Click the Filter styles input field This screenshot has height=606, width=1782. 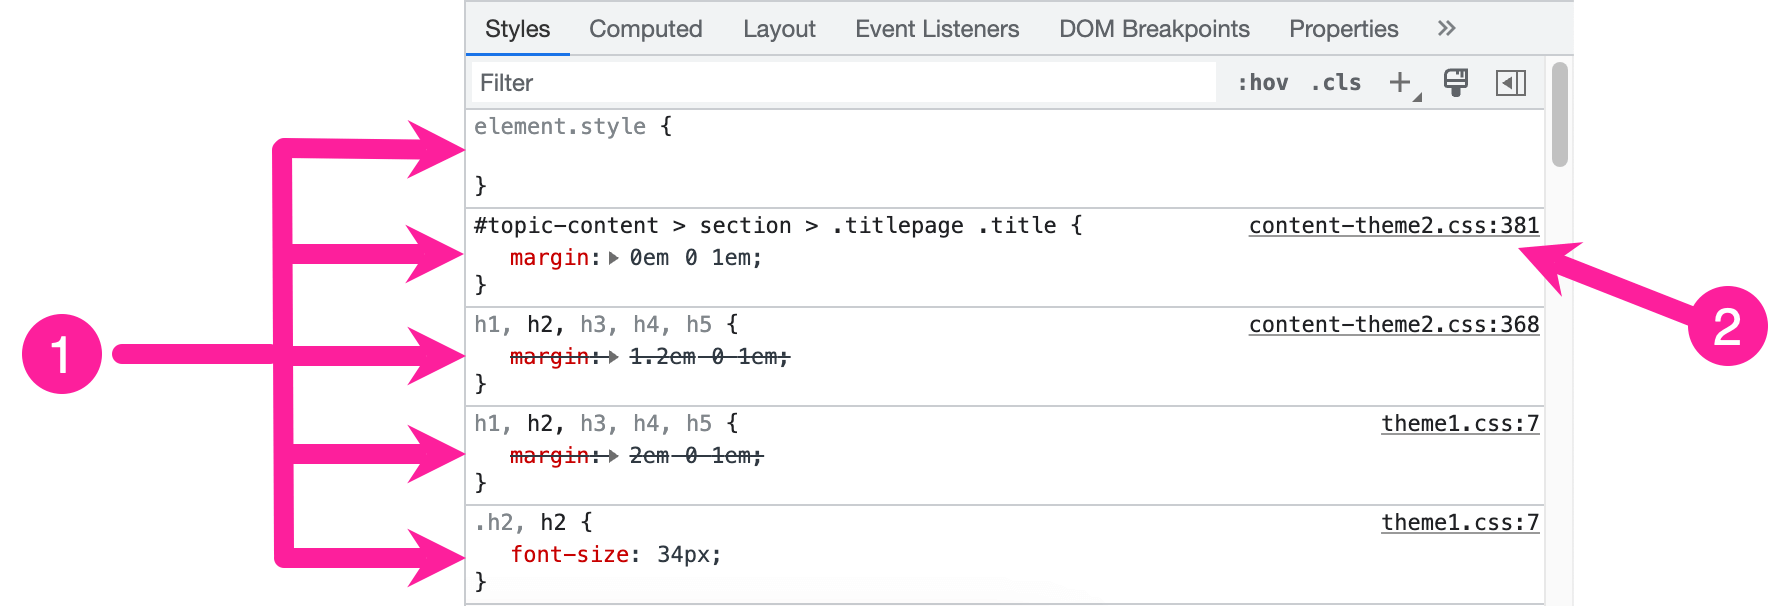(x=844, y=83)
